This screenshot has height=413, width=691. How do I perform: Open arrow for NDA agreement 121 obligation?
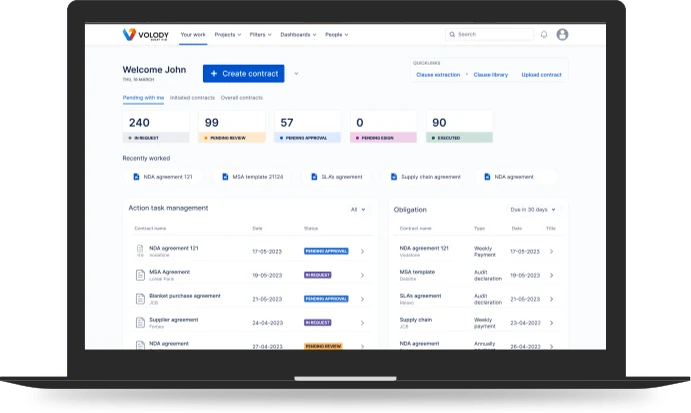coord(551,251)
